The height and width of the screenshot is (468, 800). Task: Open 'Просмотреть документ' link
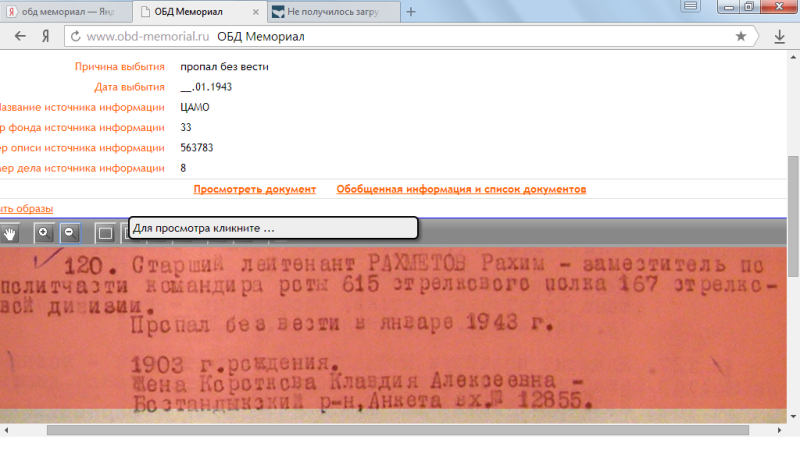pyautogui.click(x=255, y=189)
